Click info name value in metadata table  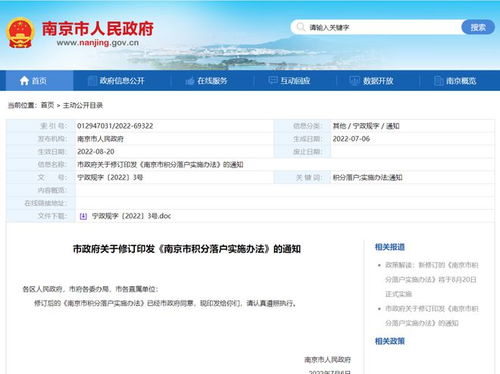(160, 165)
